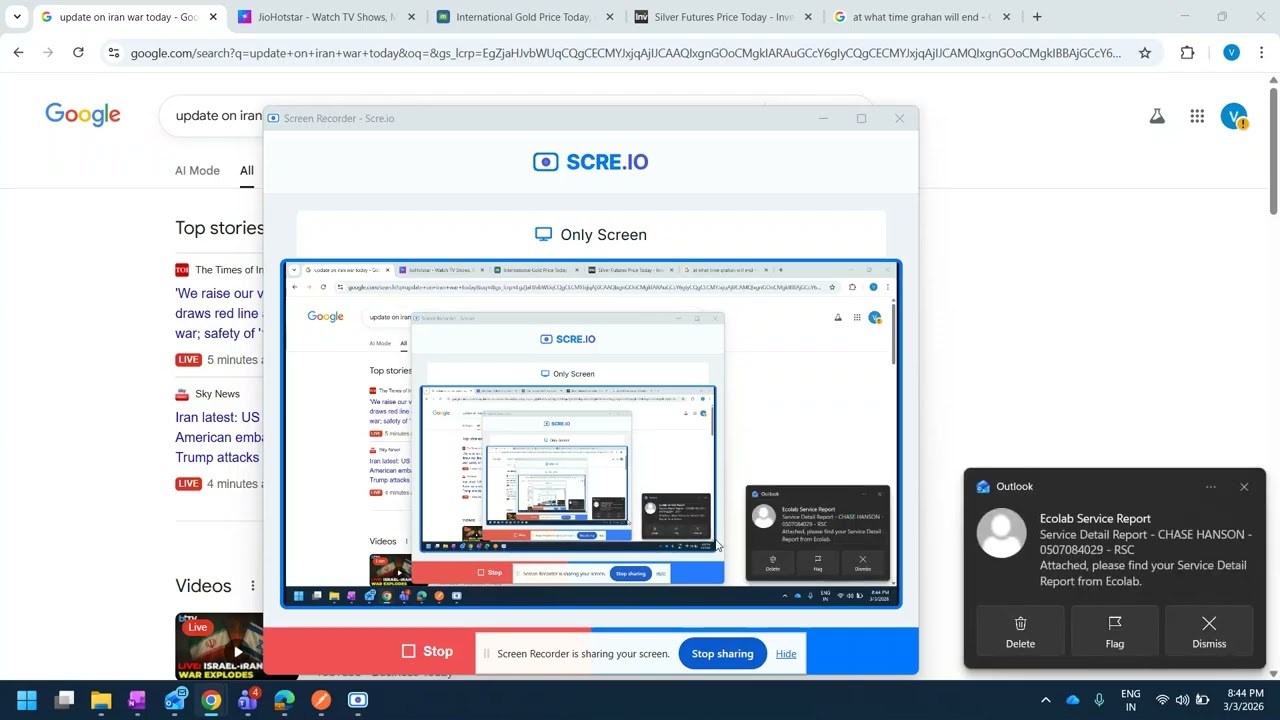Open Microsoft Edge taskbar icon

tap(284, 700)
